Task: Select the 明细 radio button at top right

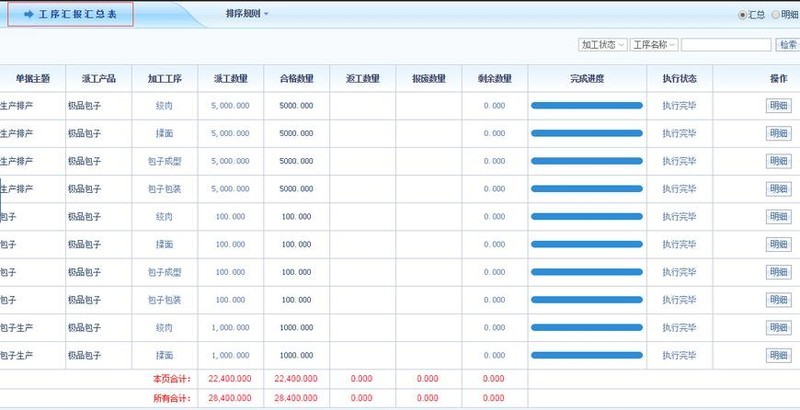Action: click(776, 15)
